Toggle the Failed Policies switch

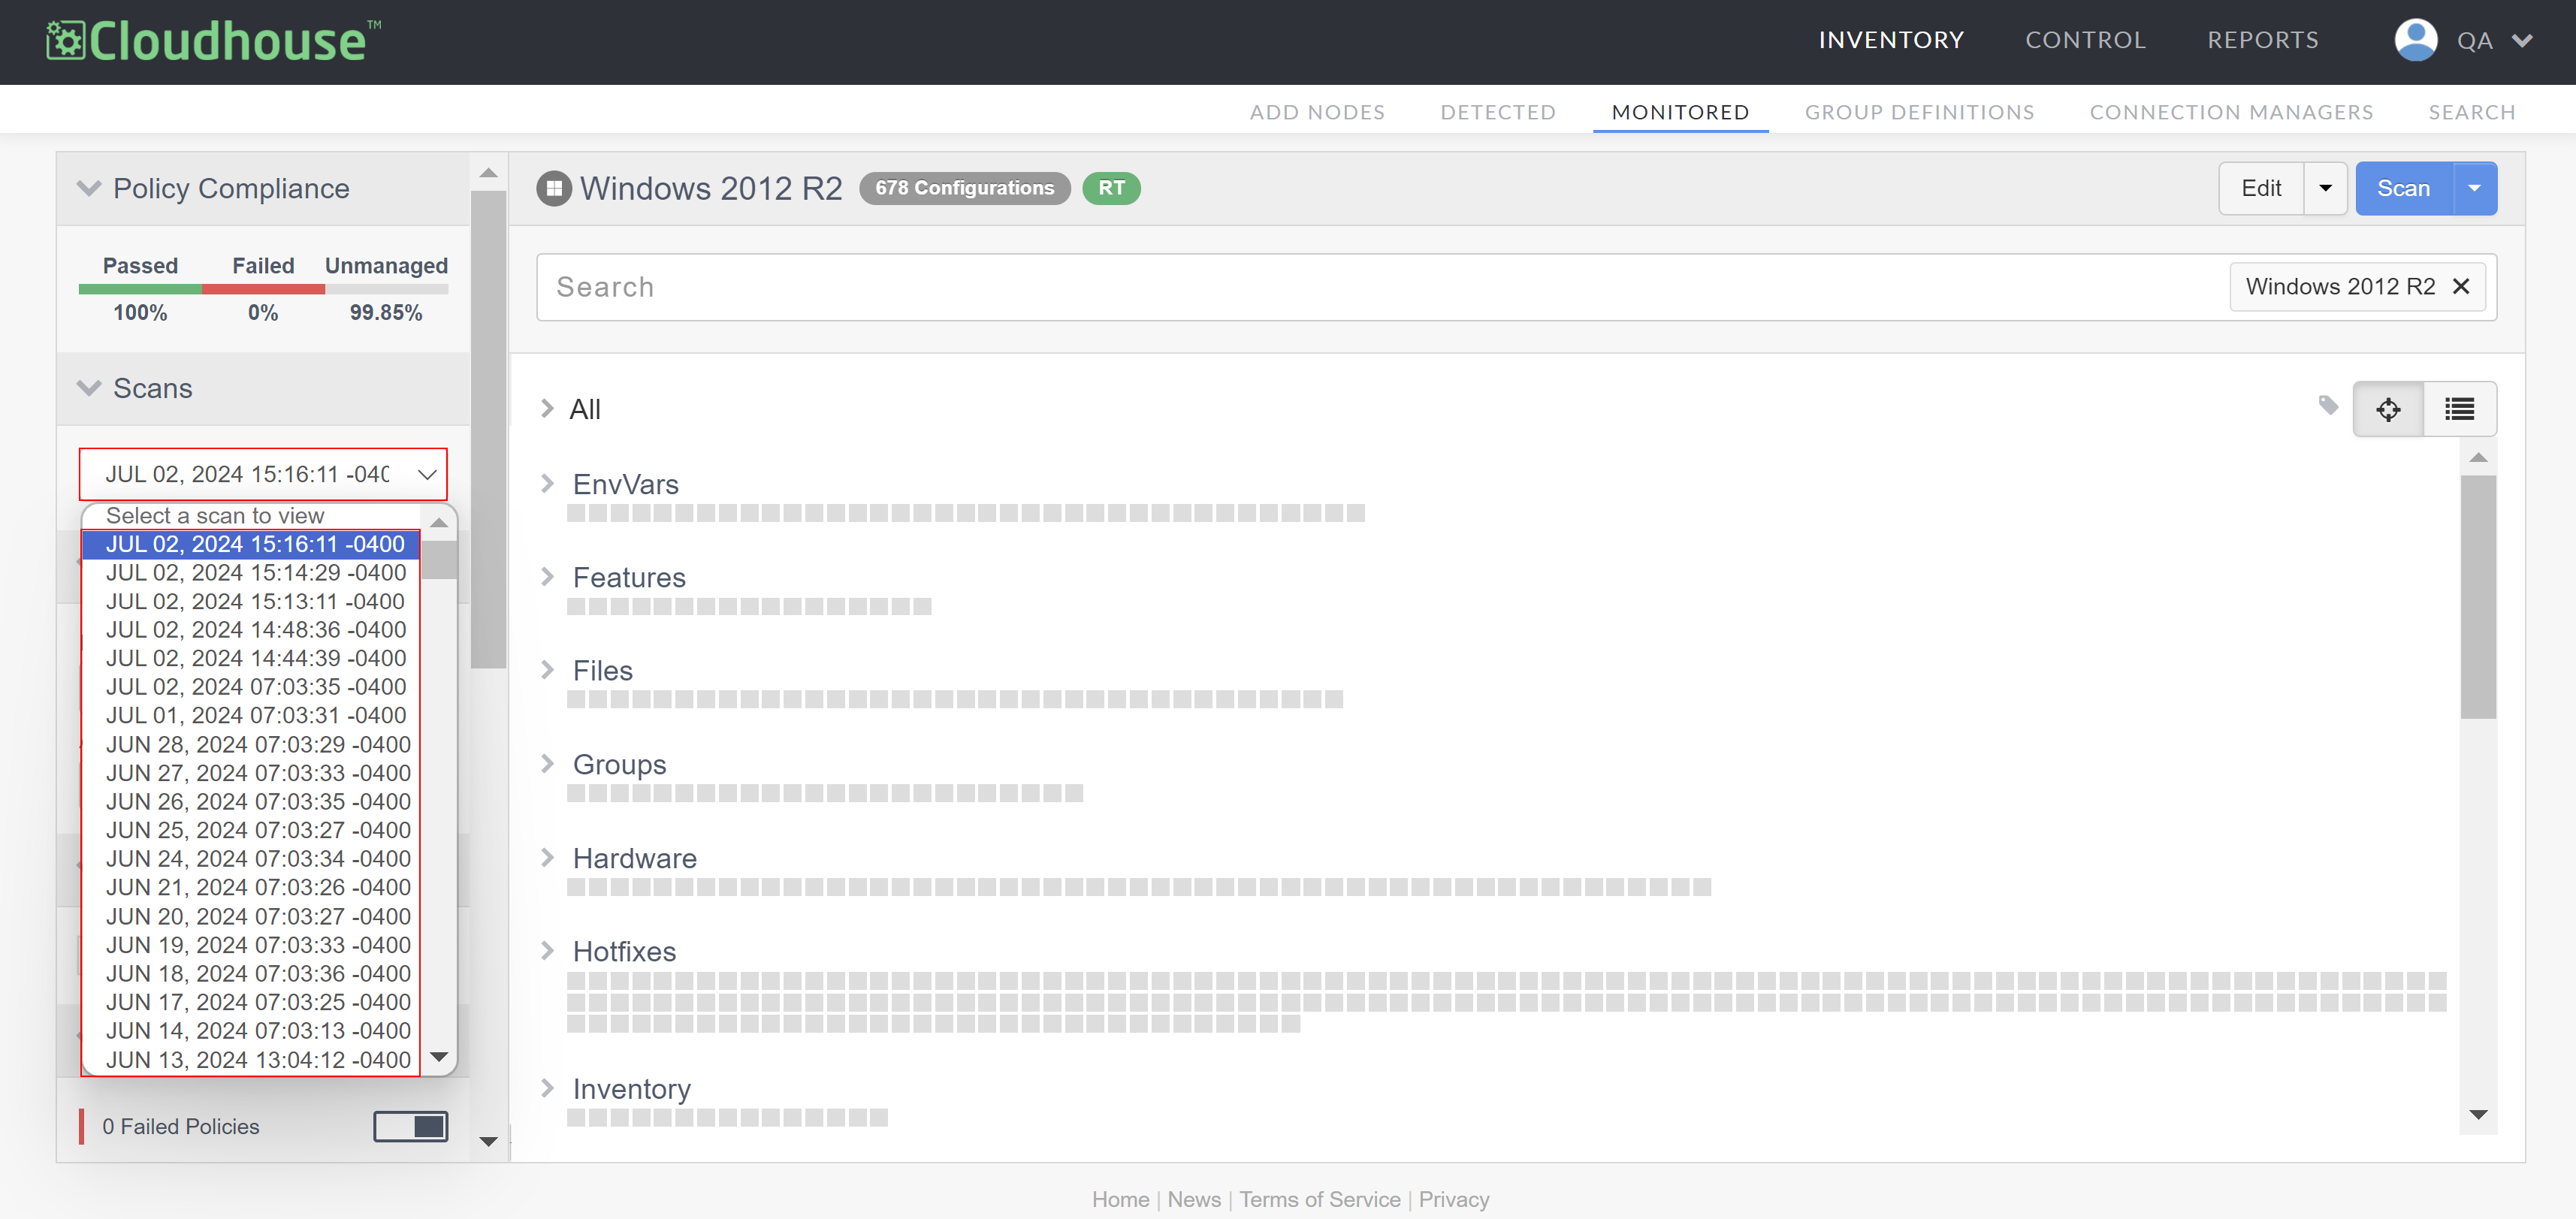(411, 1126)
